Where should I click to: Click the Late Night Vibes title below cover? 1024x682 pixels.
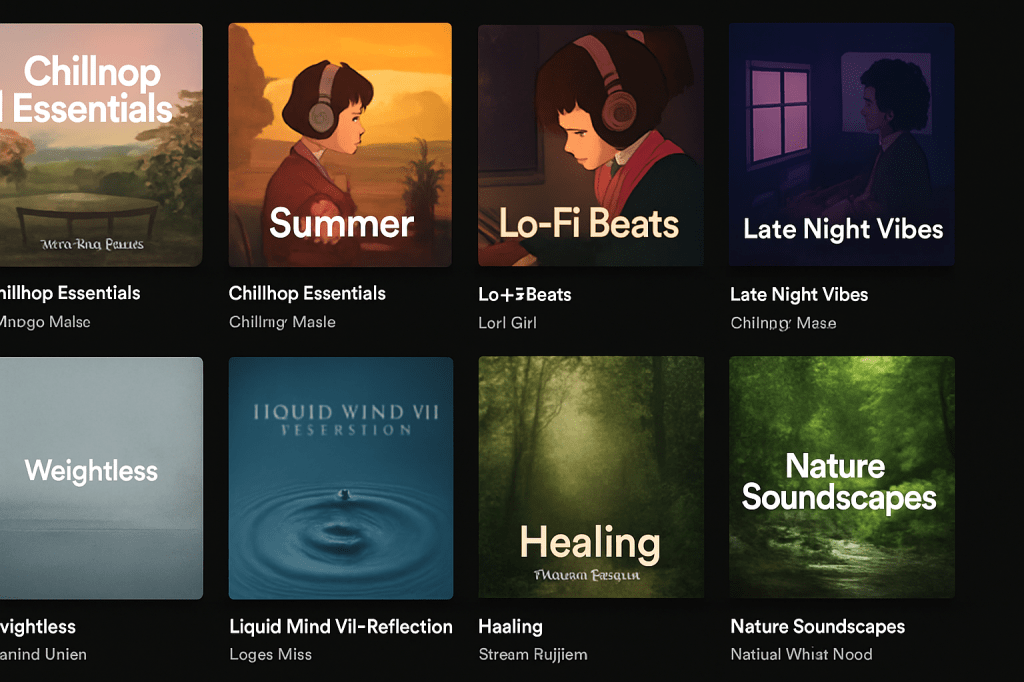click(799, 294)
